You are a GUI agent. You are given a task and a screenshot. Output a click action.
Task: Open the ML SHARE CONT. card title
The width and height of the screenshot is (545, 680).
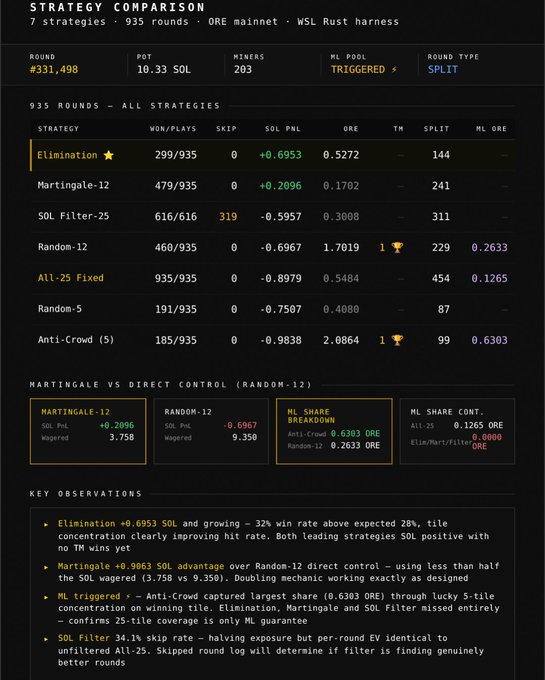447,412
